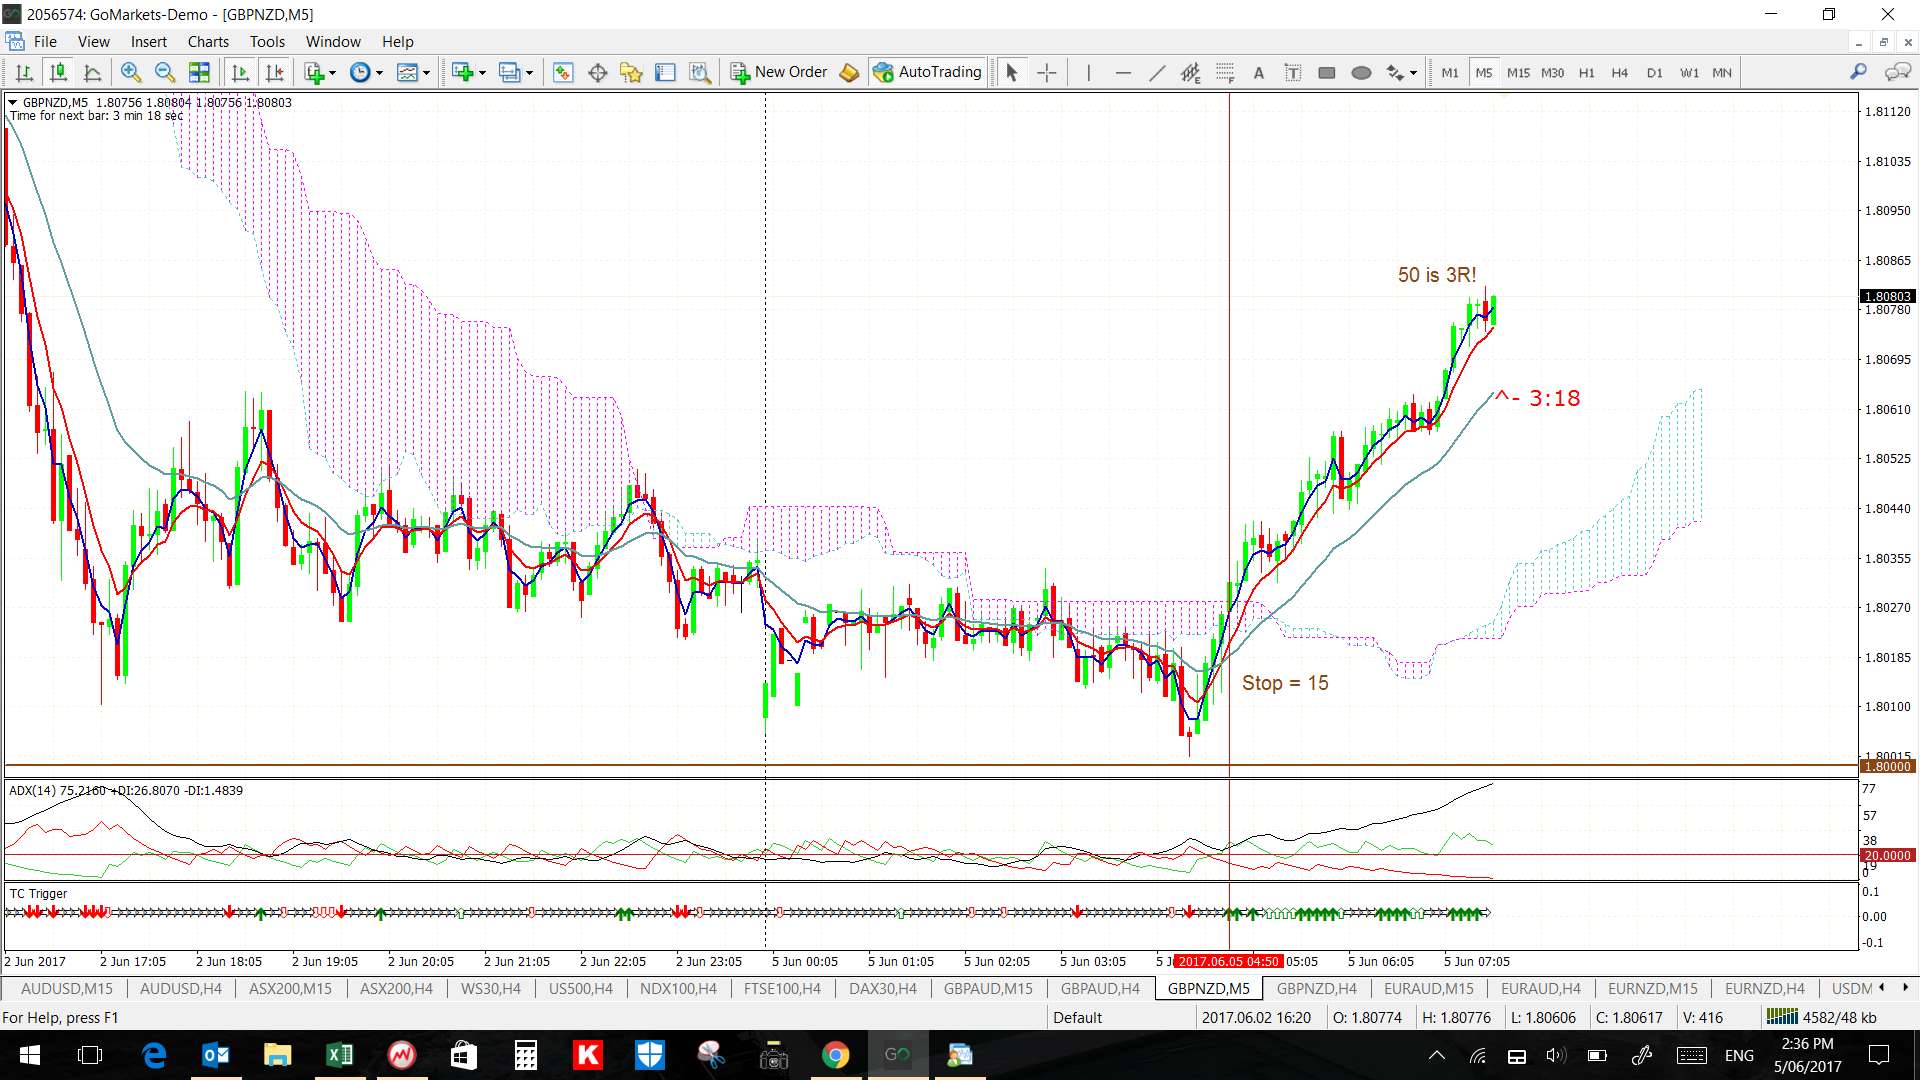Viewport: 1920px width, 1080px height.
Task: Switch to the AUDUSD,M15 chart tab
Action: coord(67,988)
